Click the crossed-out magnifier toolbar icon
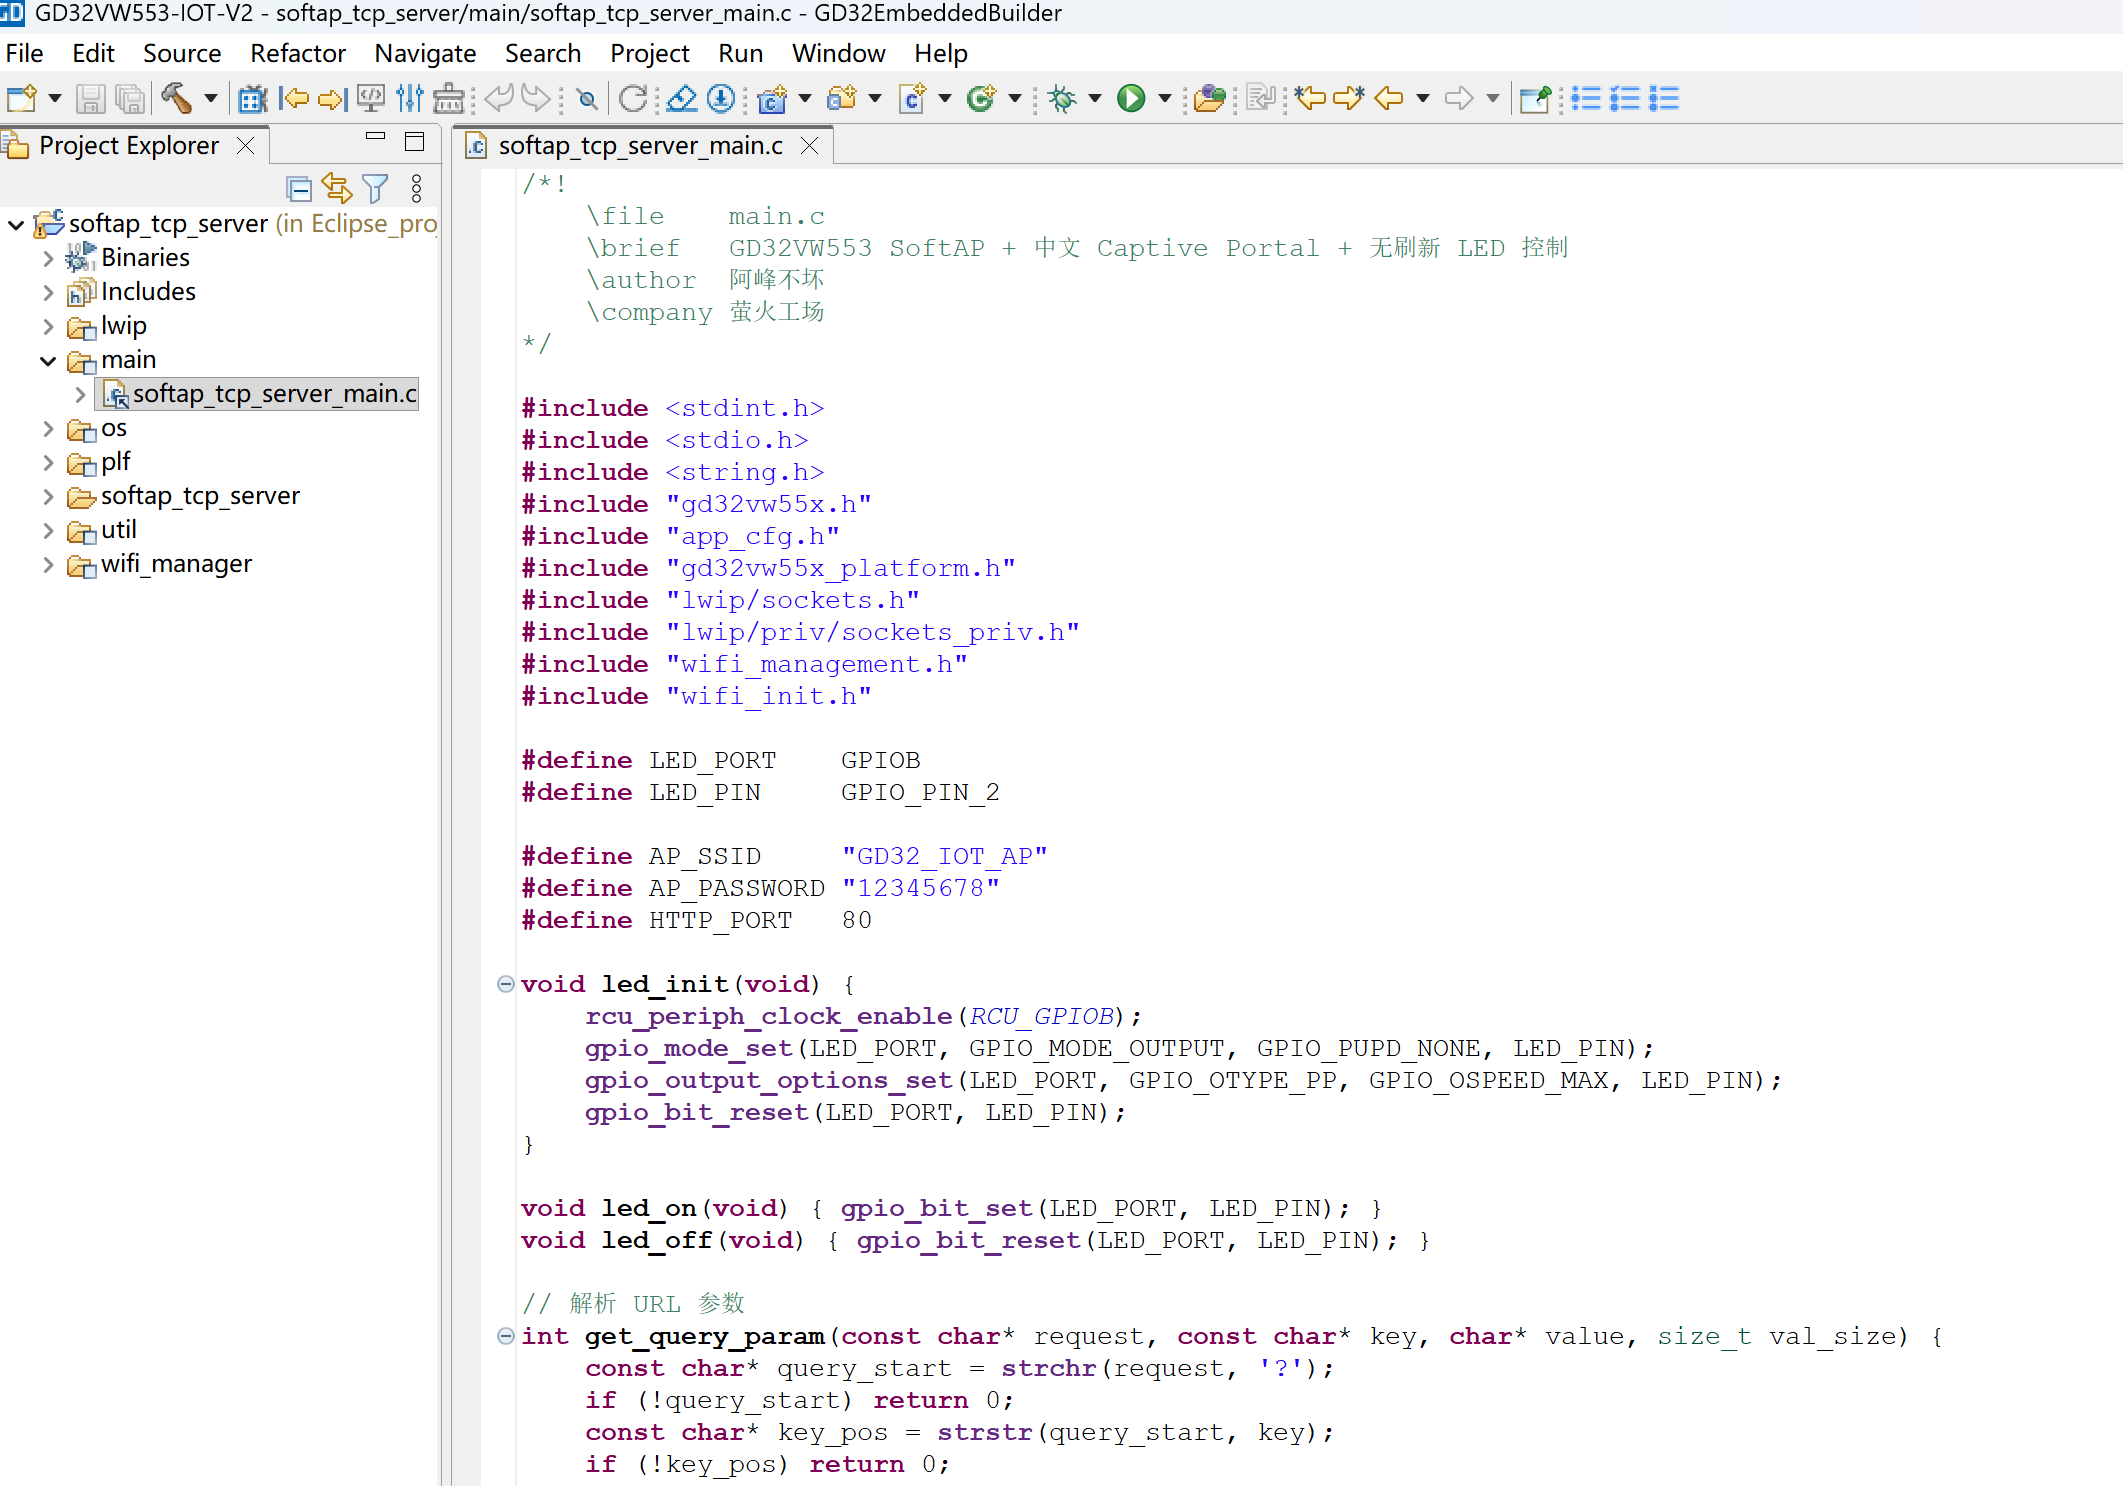This screenshot has width=2123, height=1486. point(587,99)
